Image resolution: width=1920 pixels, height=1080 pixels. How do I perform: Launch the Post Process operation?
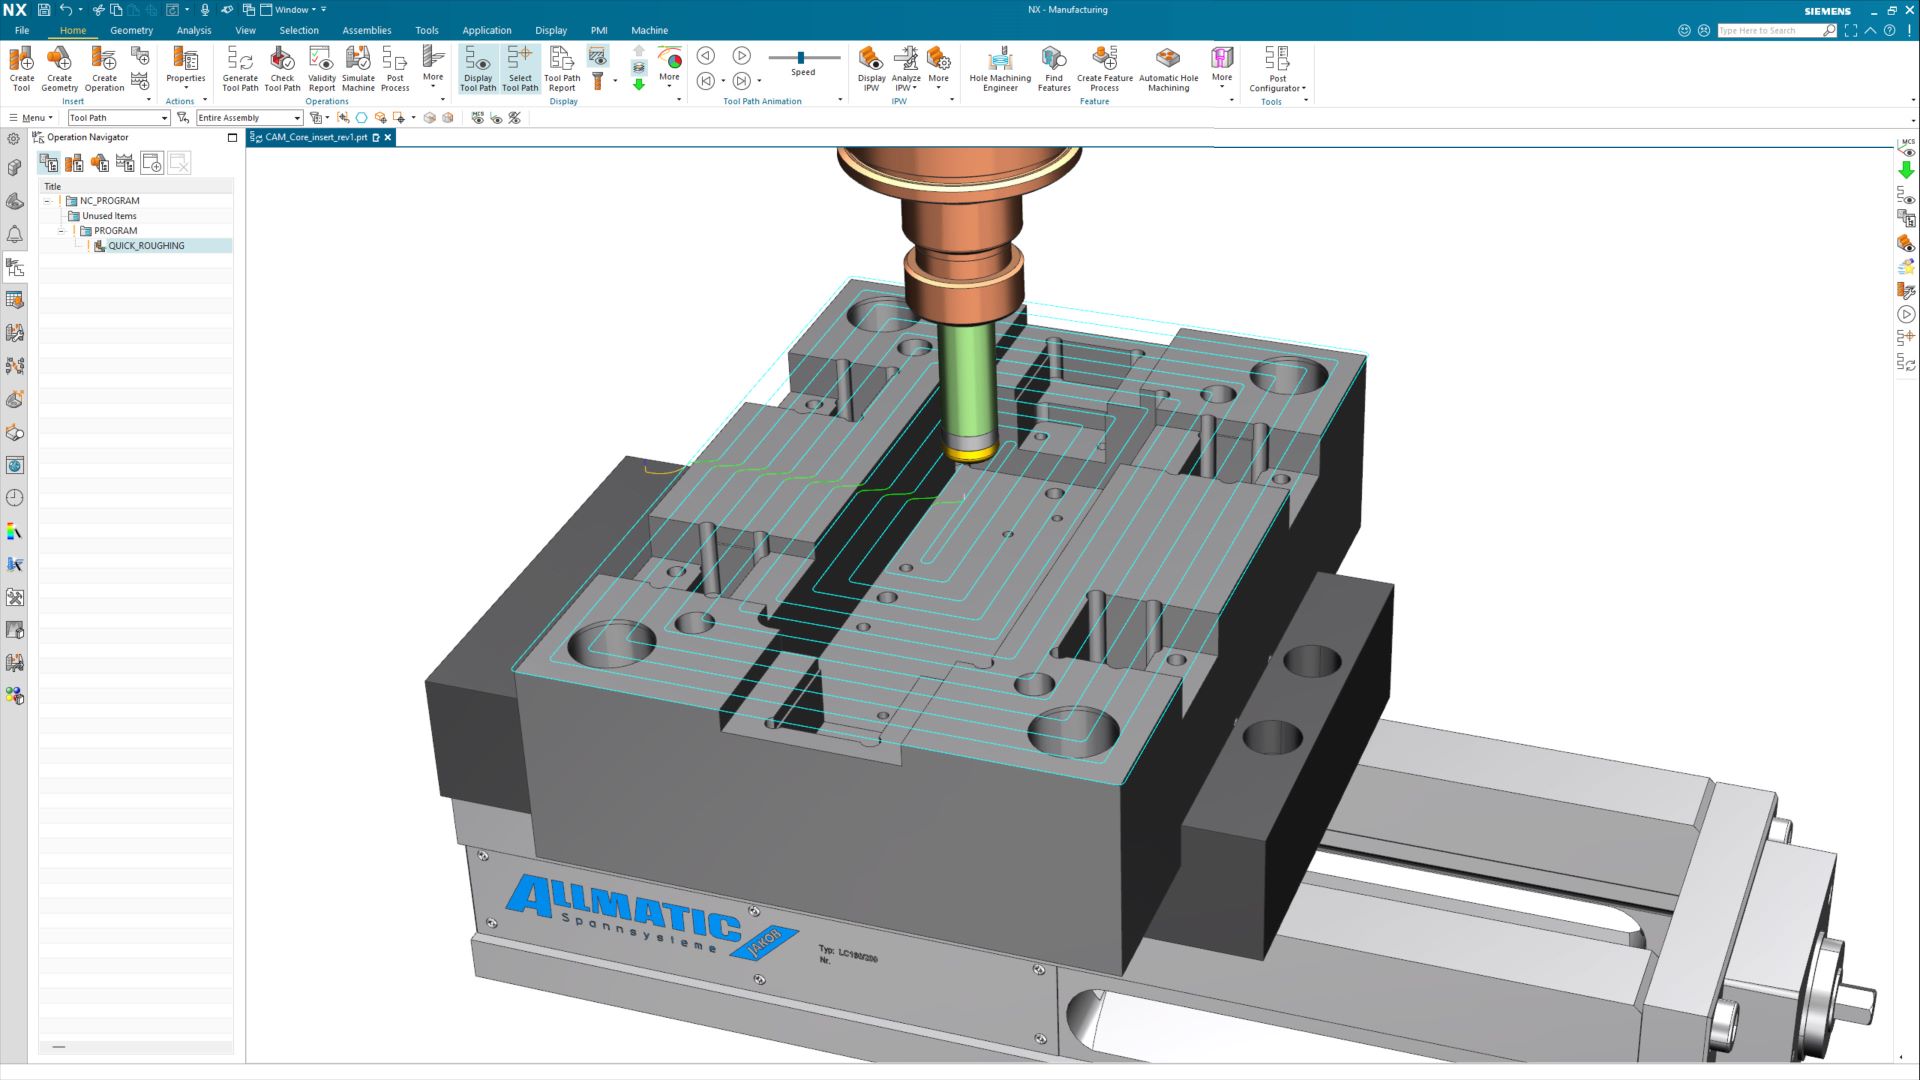click(395, 67)
